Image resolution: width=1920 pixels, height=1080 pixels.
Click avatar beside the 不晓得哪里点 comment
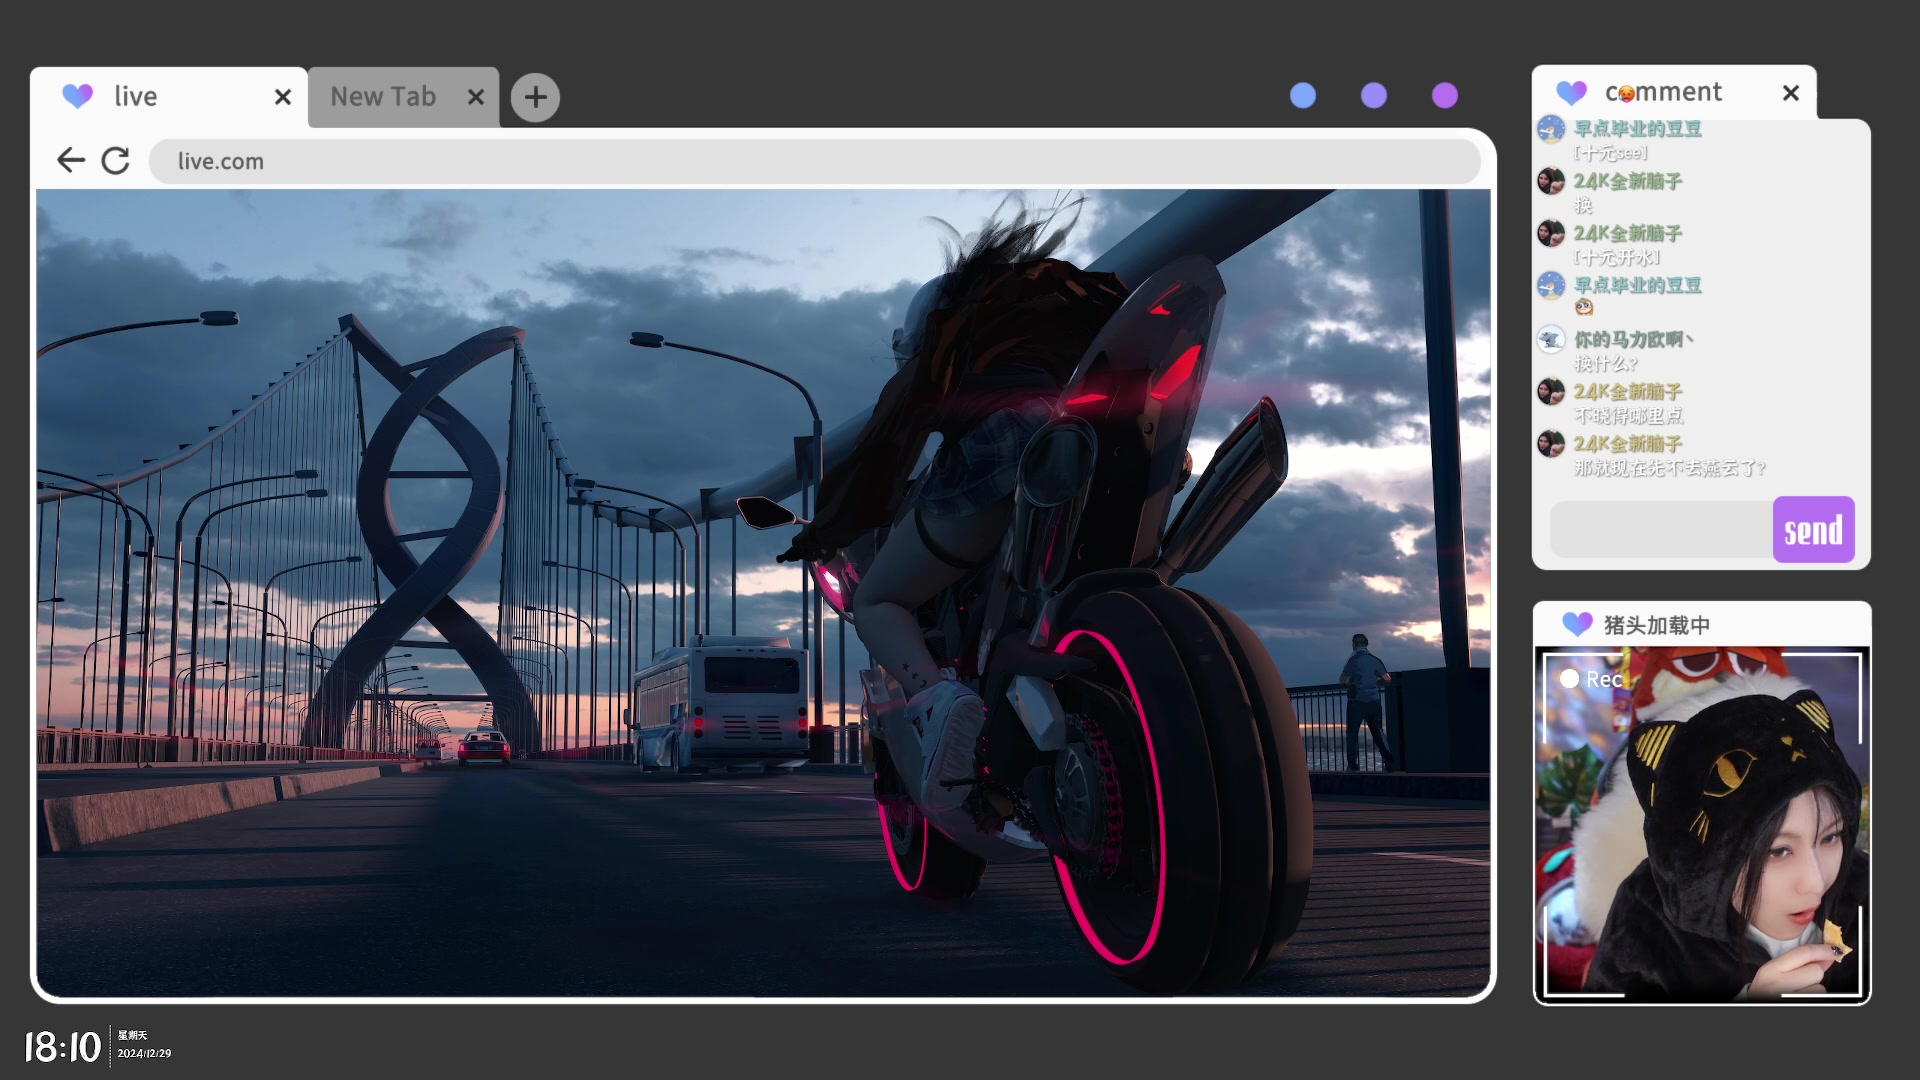[x=1551, y=391]
